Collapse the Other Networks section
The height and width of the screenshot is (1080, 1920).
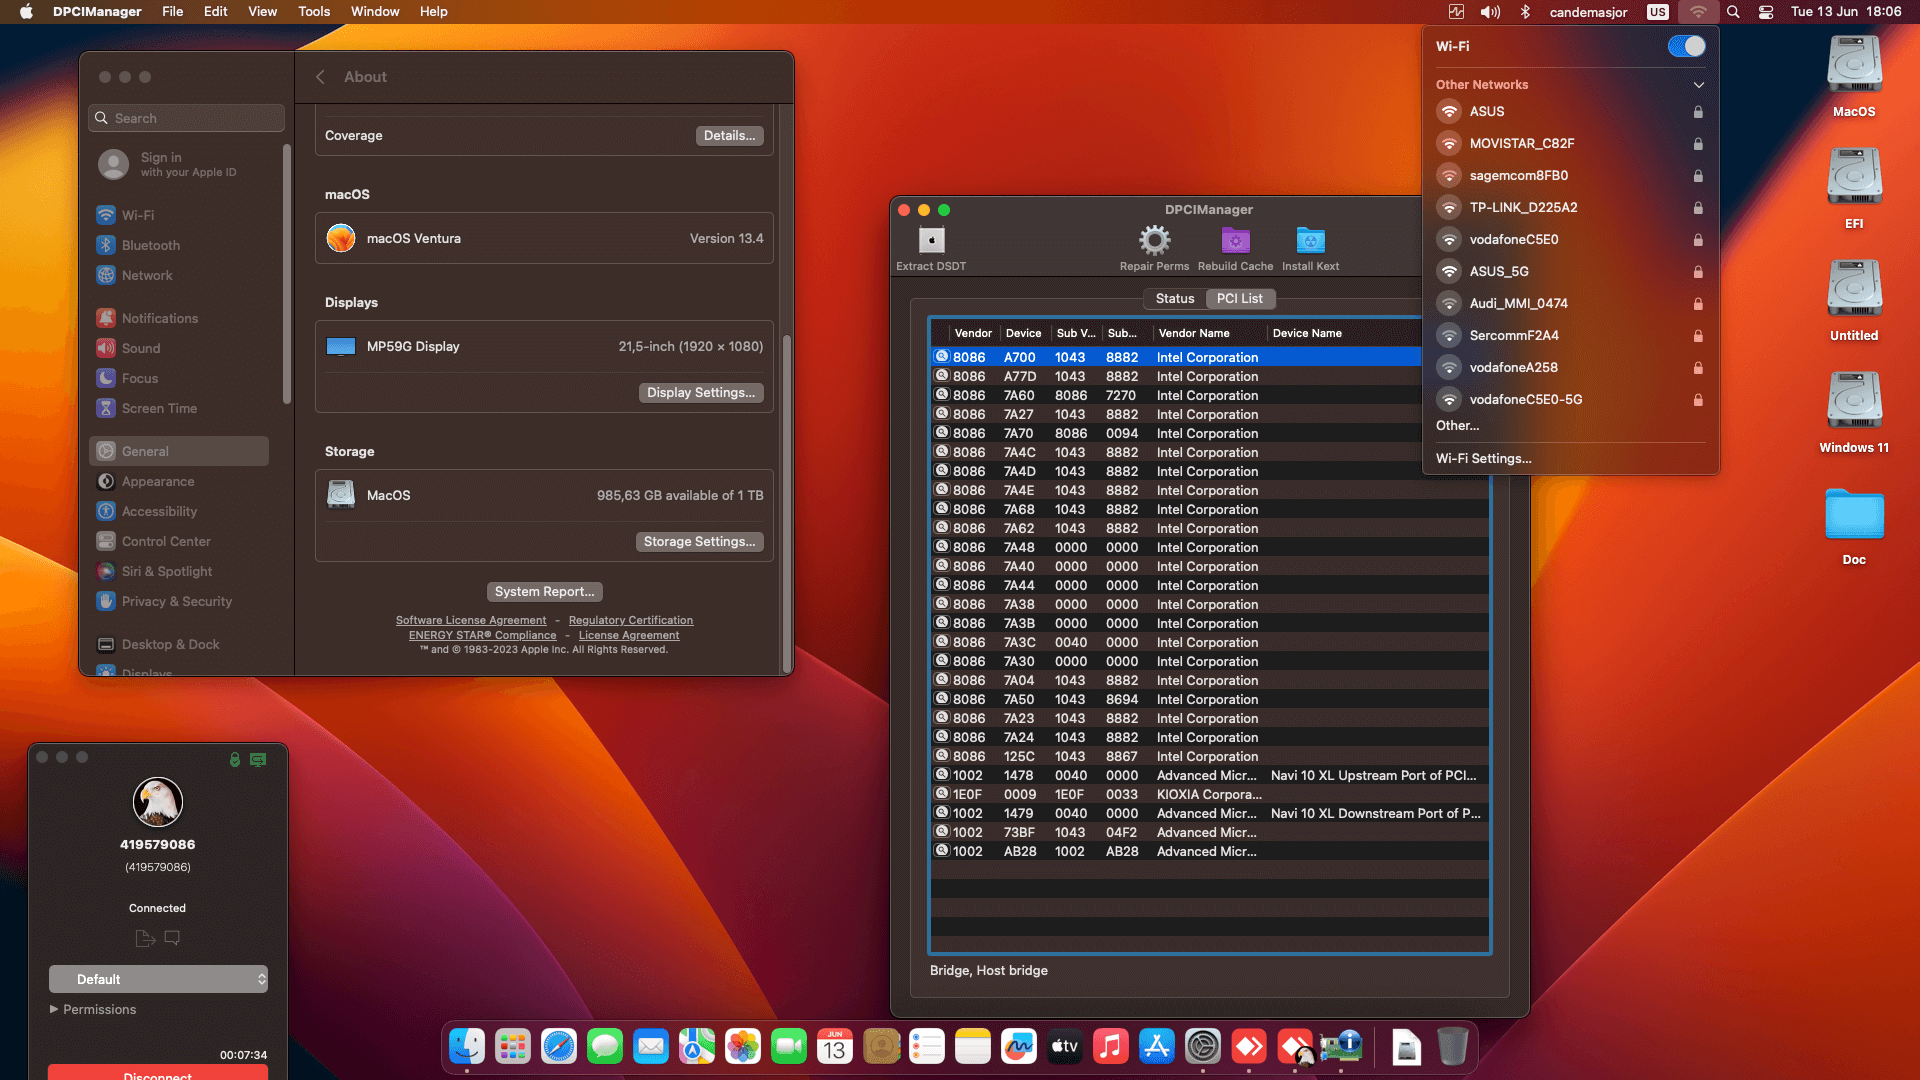(x=1698, y=85)
